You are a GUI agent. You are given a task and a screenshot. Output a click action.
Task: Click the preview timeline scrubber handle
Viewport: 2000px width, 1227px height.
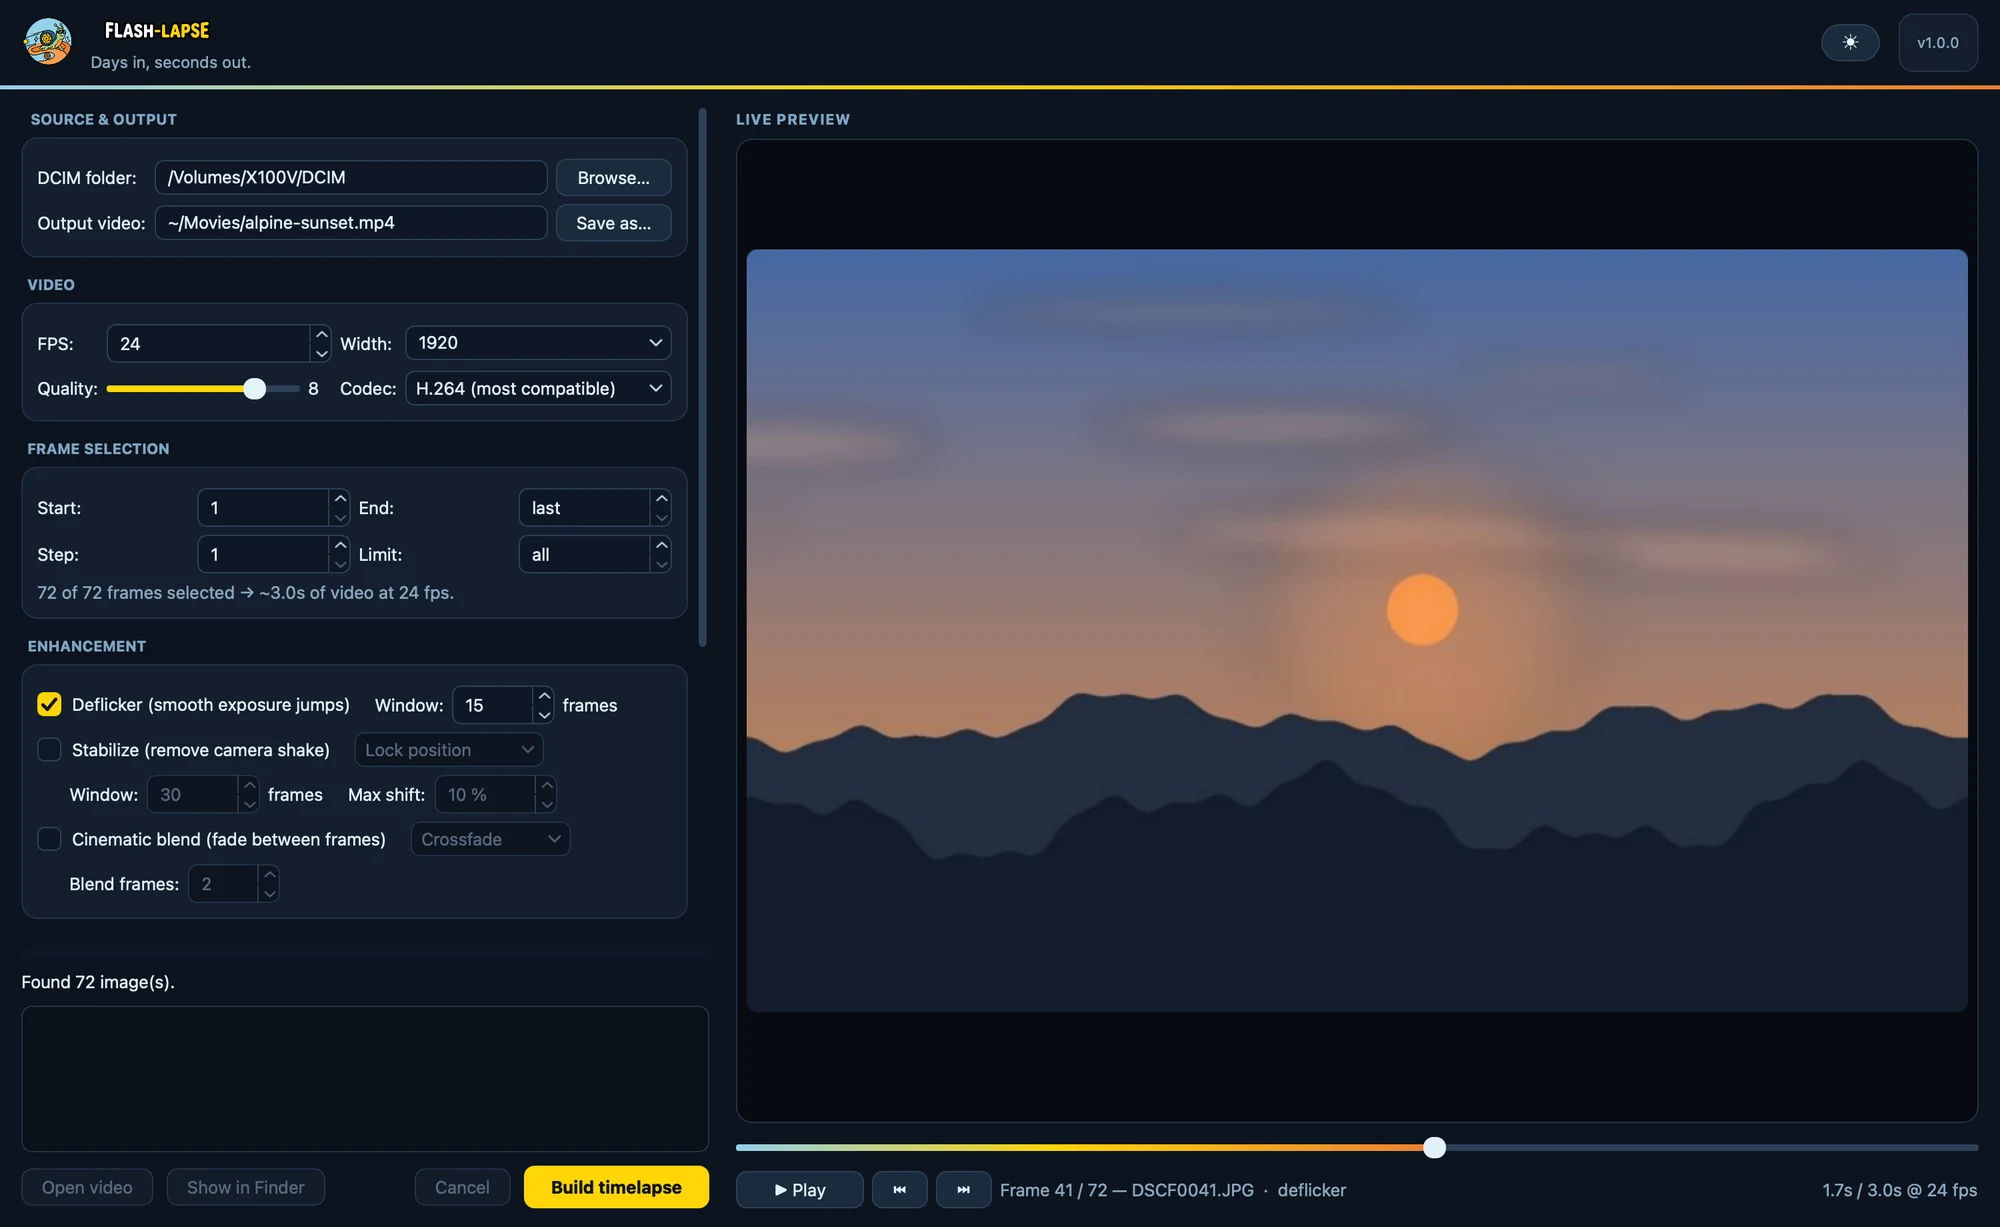pyautogui.click(x=1434, y=1147)
